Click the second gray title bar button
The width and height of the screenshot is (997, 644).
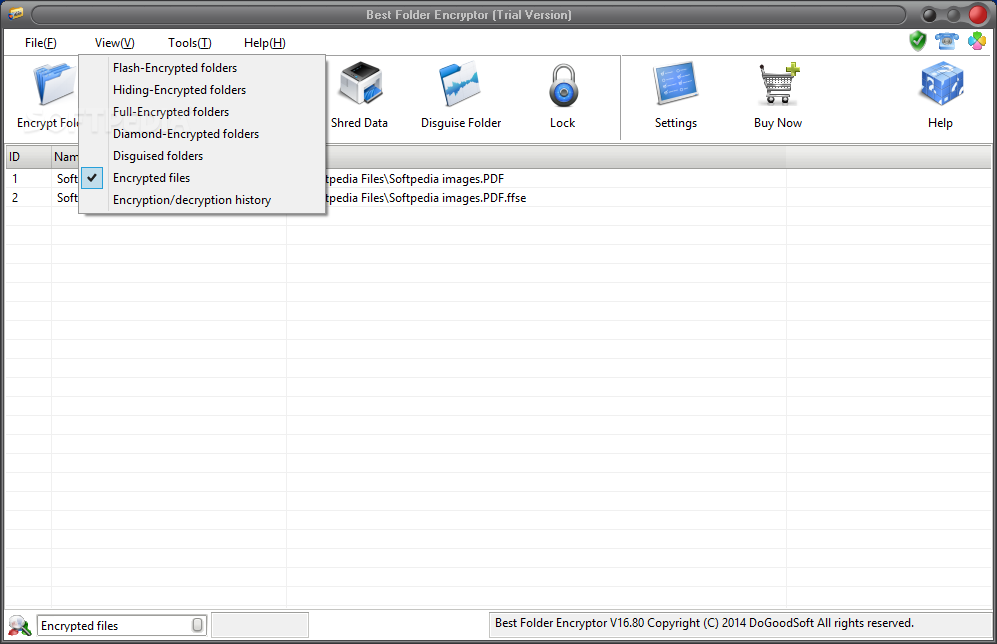[953, 15]
